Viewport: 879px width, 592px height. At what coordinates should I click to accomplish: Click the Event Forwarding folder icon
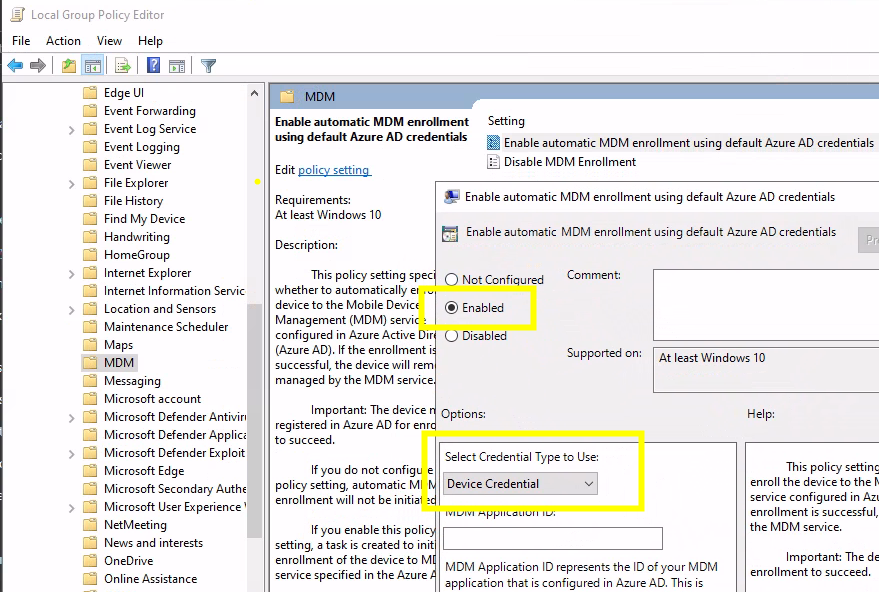[x=90, y=110]
